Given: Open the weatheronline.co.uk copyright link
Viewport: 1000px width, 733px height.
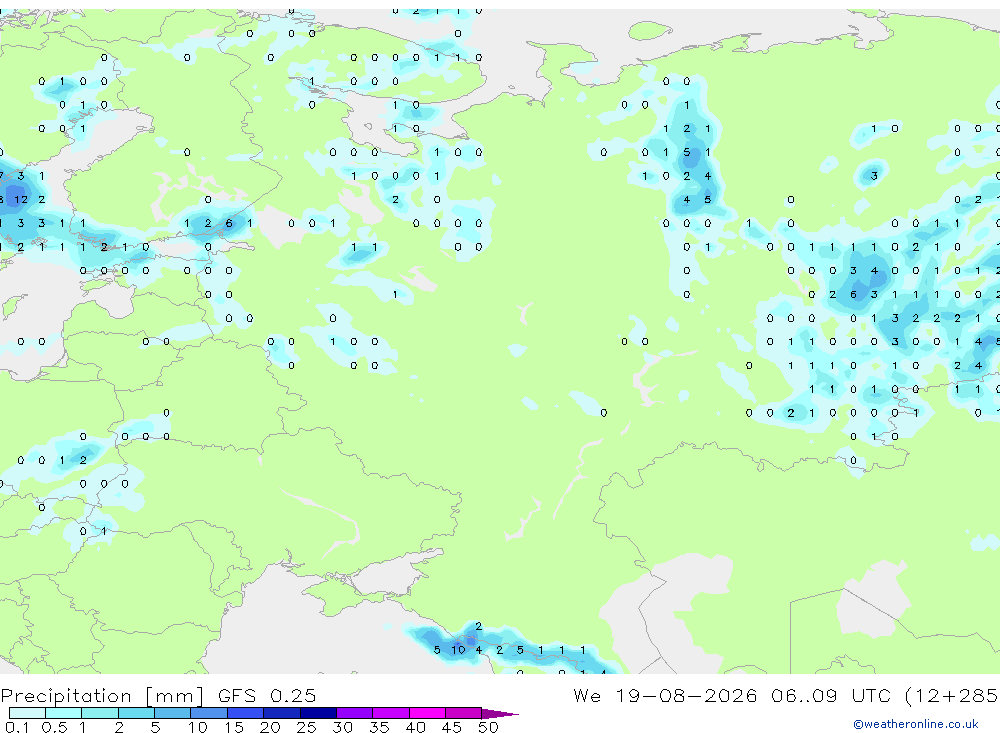Looking at the screenshot, I should [x=916, y=723].
